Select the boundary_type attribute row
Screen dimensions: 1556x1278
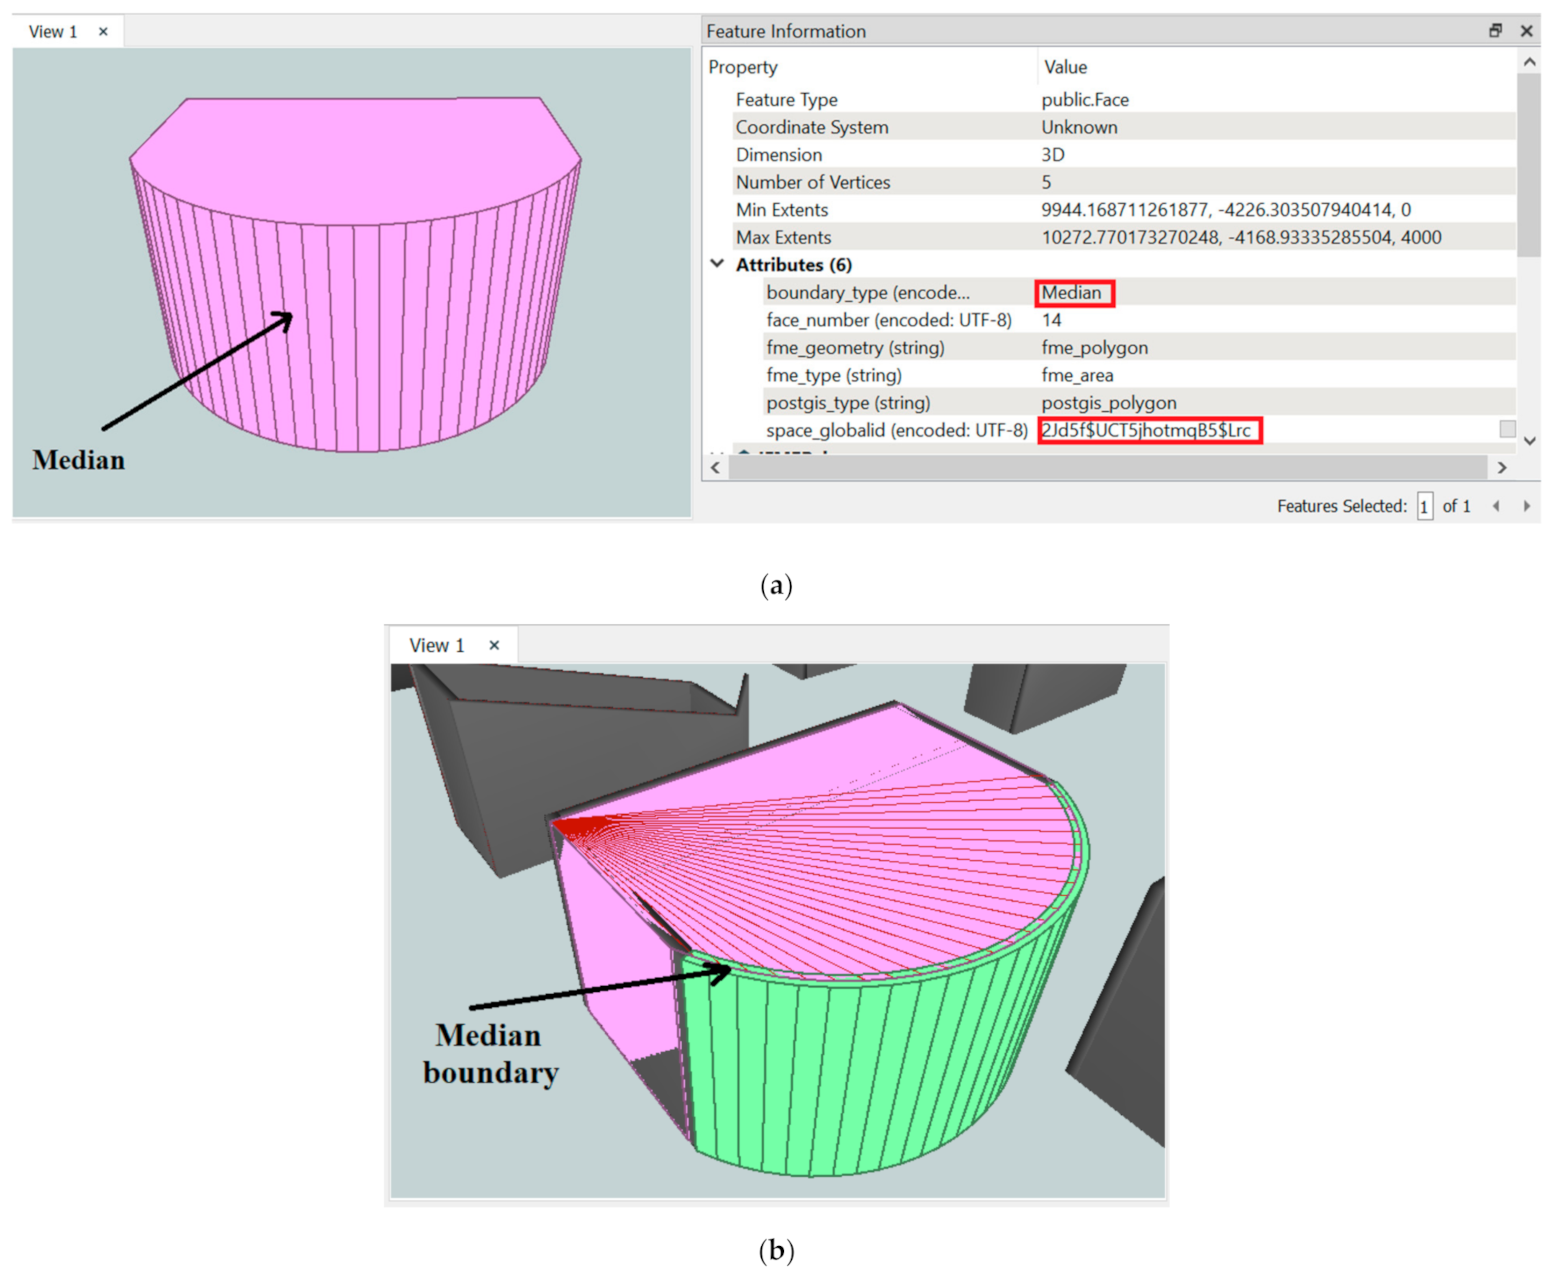(867, 292)
